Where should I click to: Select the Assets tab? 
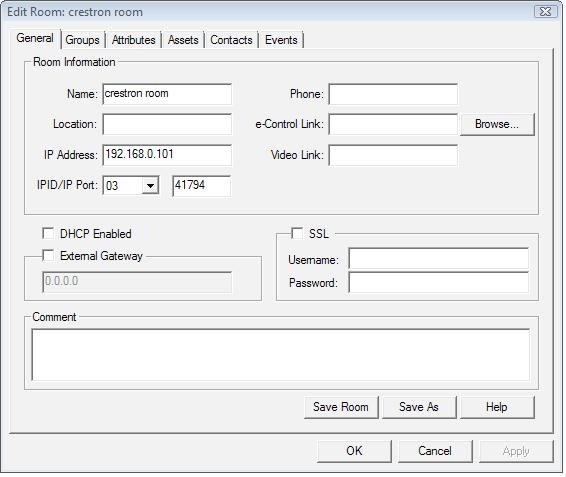[x=183, y=40]
